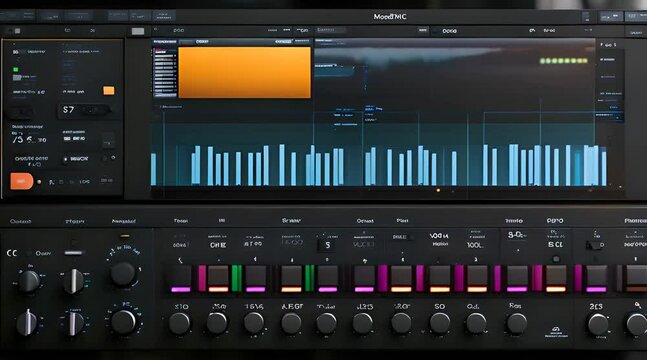Click the magenta strip after the first pad

202,278
